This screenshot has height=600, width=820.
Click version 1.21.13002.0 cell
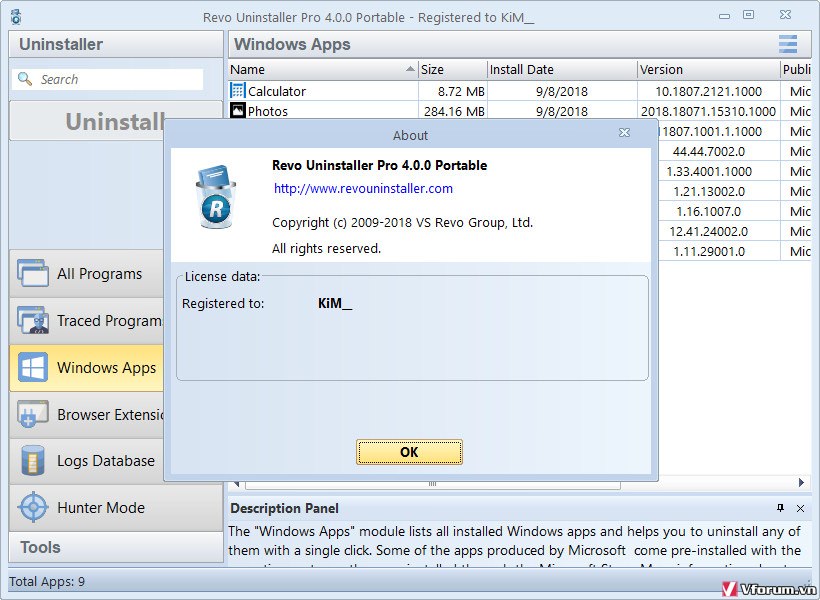tap(709, 191)
